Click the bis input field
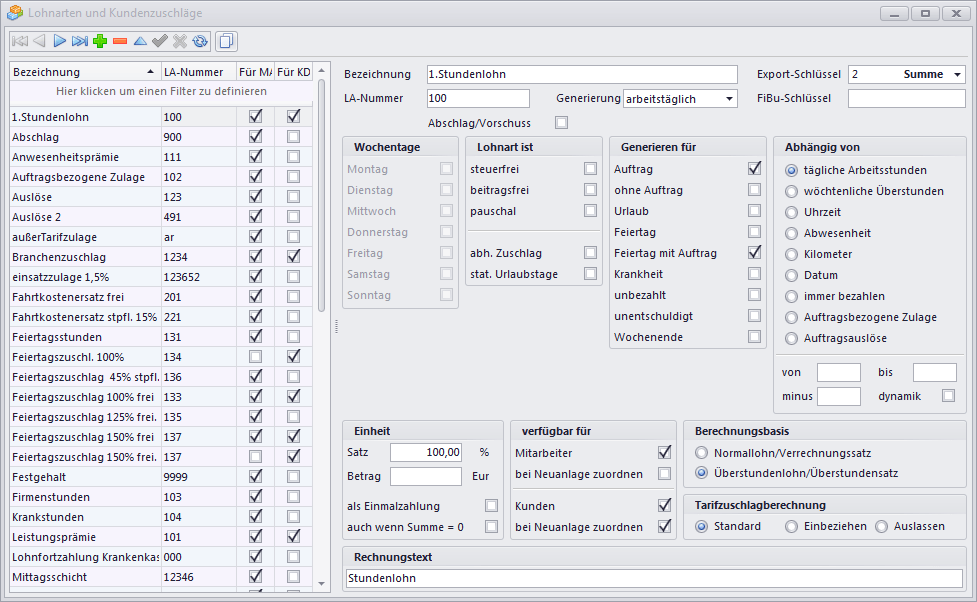977x602 pixels. 935,372
